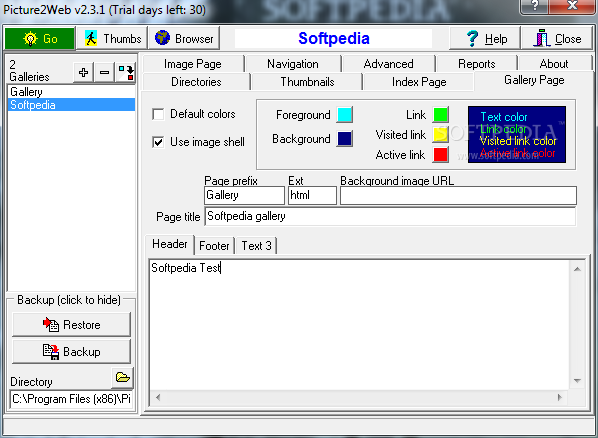The height and width of the screenshot is (438, 598).
Task: Select the Gallery Page tab
Action: tap(534, 81)
